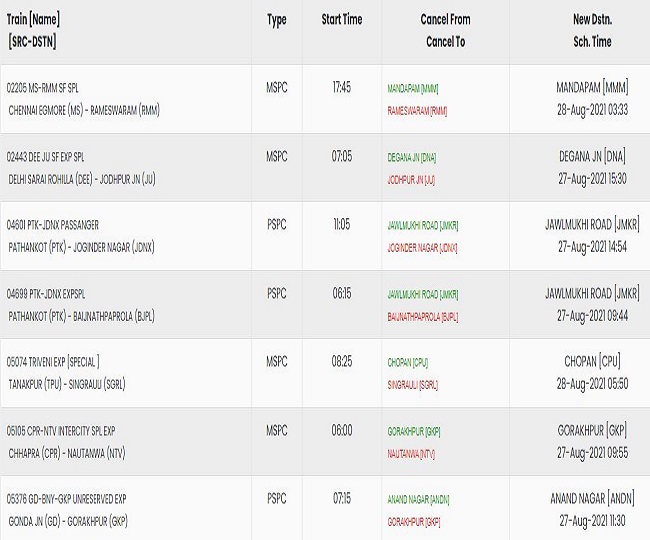Click green DEGANA JN [DNA] station
The image size is (650, 540).
[x=412, y=157]
